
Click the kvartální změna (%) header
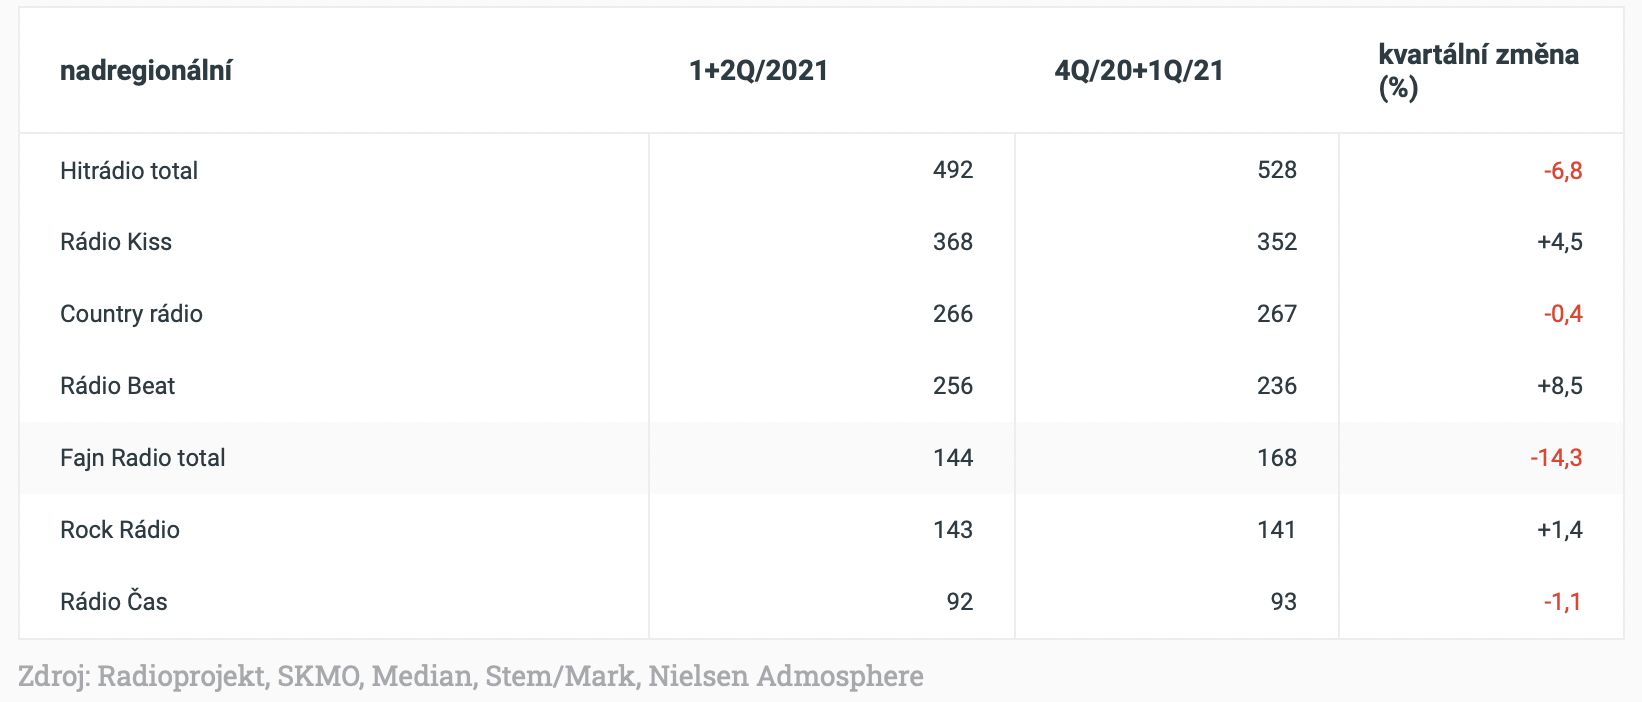coord(1477,71)
